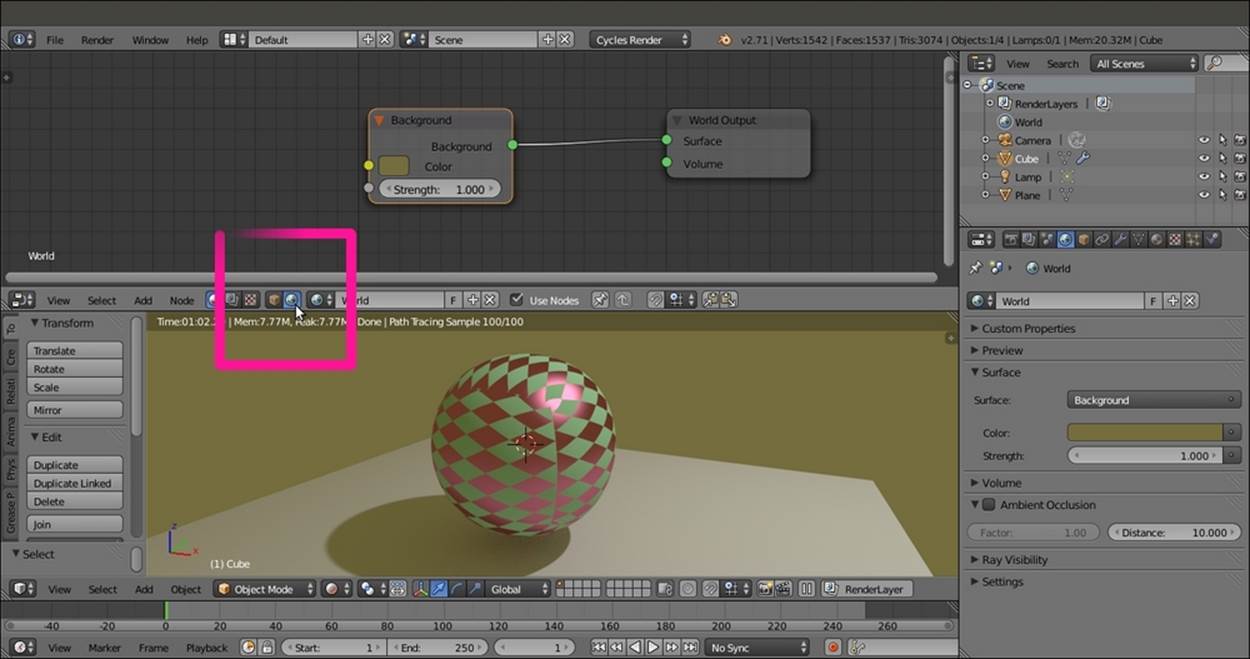Click the Color swatch on Background node
This screenshot has height=659, width=1250.
(394, 166)
